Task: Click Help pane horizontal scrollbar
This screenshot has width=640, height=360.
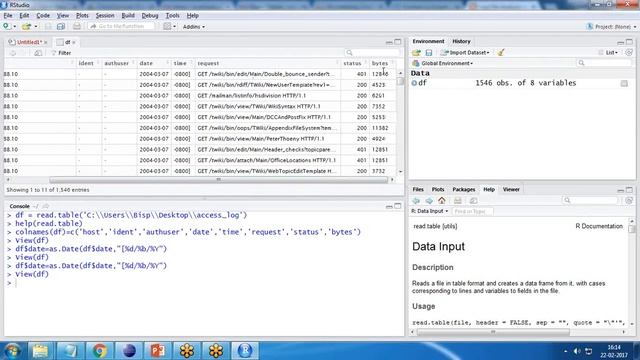Action: tap(493, 332)
